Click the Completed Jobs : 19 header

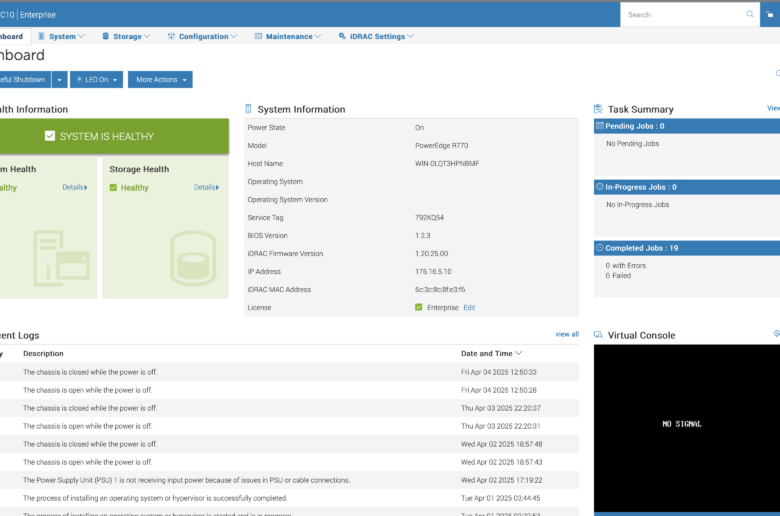click(687, 248)
